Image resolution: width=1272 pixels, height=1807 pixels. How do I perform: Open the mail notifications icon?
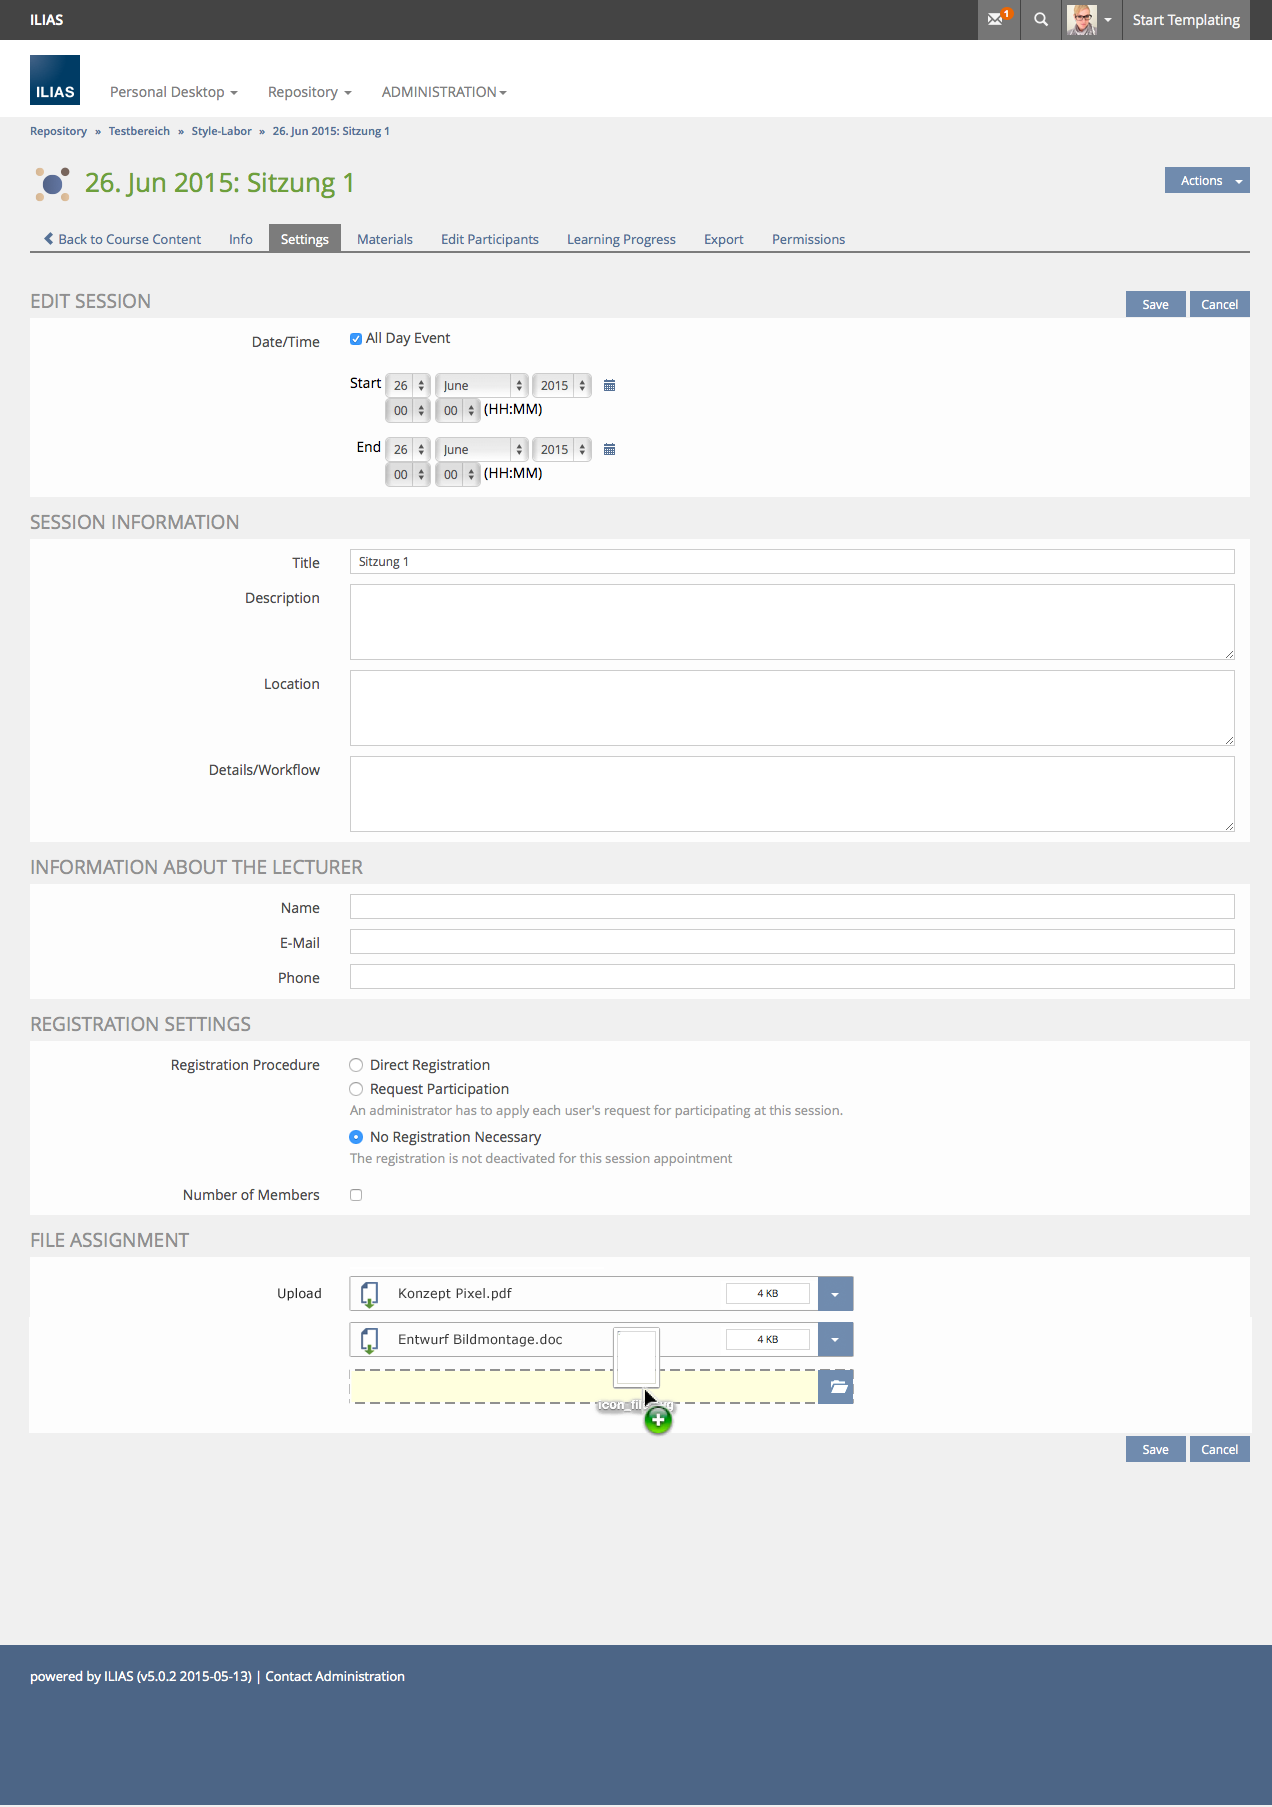coord(998,20)
